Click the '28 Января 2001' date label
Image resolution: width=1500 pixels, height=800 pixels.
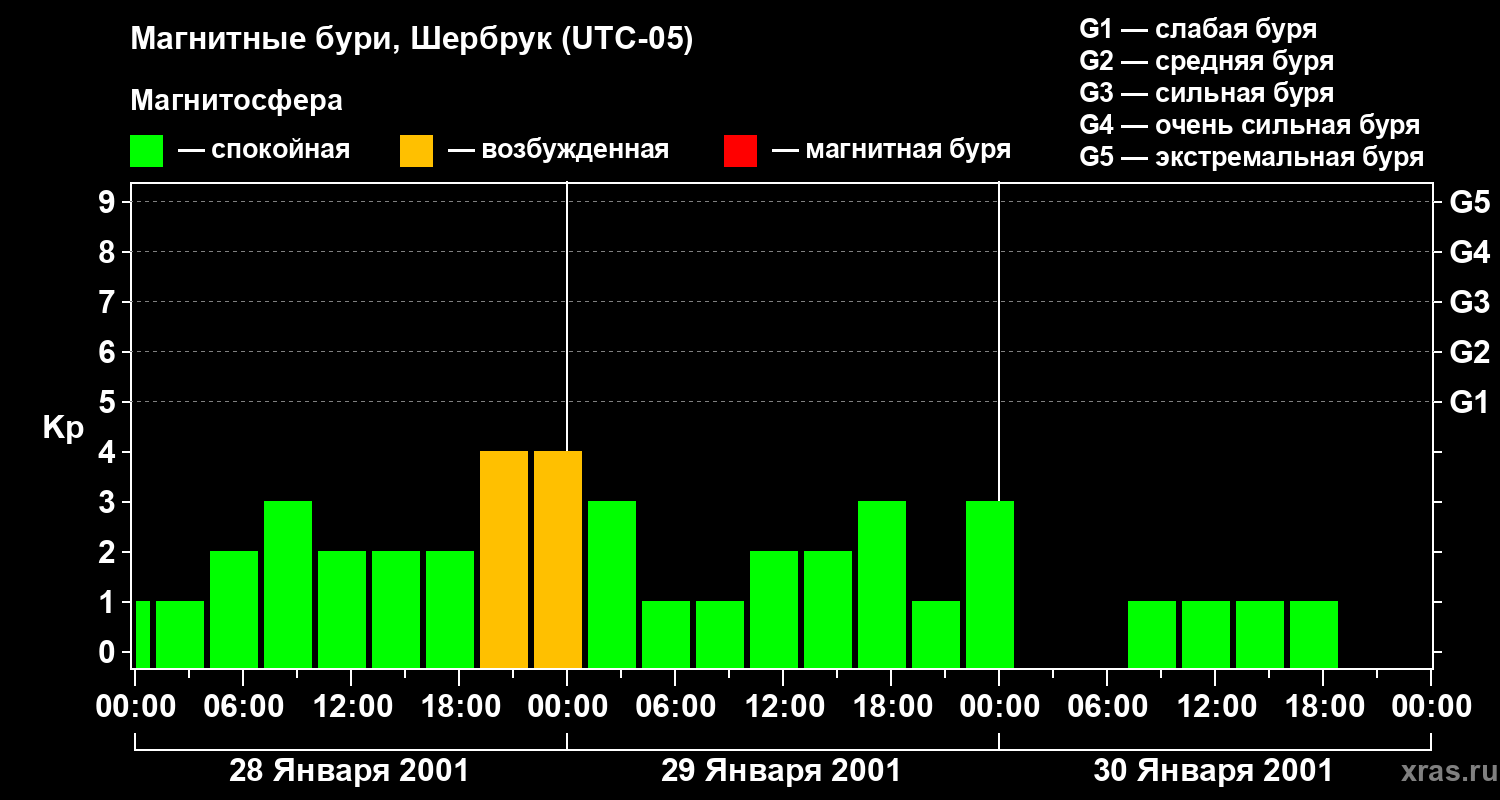(349, 771)
